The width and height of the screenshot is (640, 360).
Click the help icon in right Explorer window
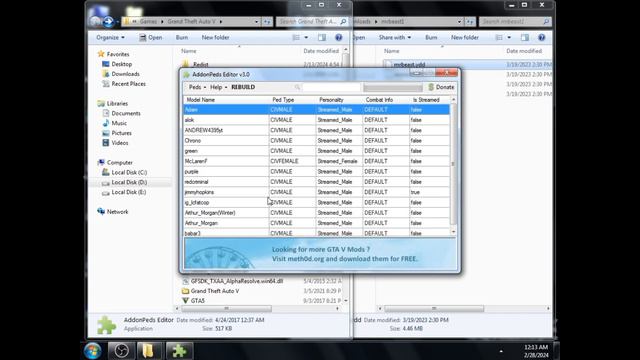(542, 38)
